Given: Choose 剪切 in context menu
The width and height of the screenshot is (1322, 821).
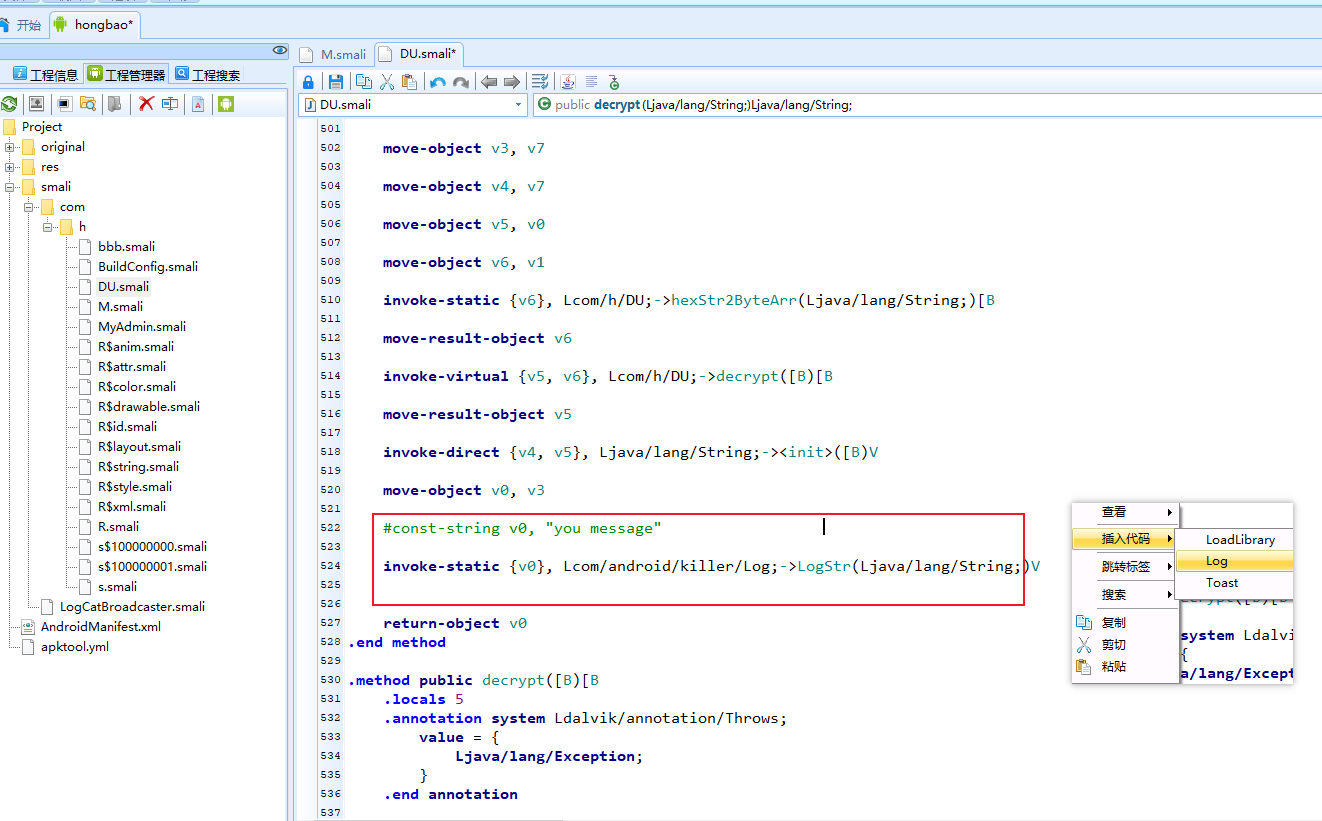Looking at the screenshot, I should click(x=1126, y=645).
